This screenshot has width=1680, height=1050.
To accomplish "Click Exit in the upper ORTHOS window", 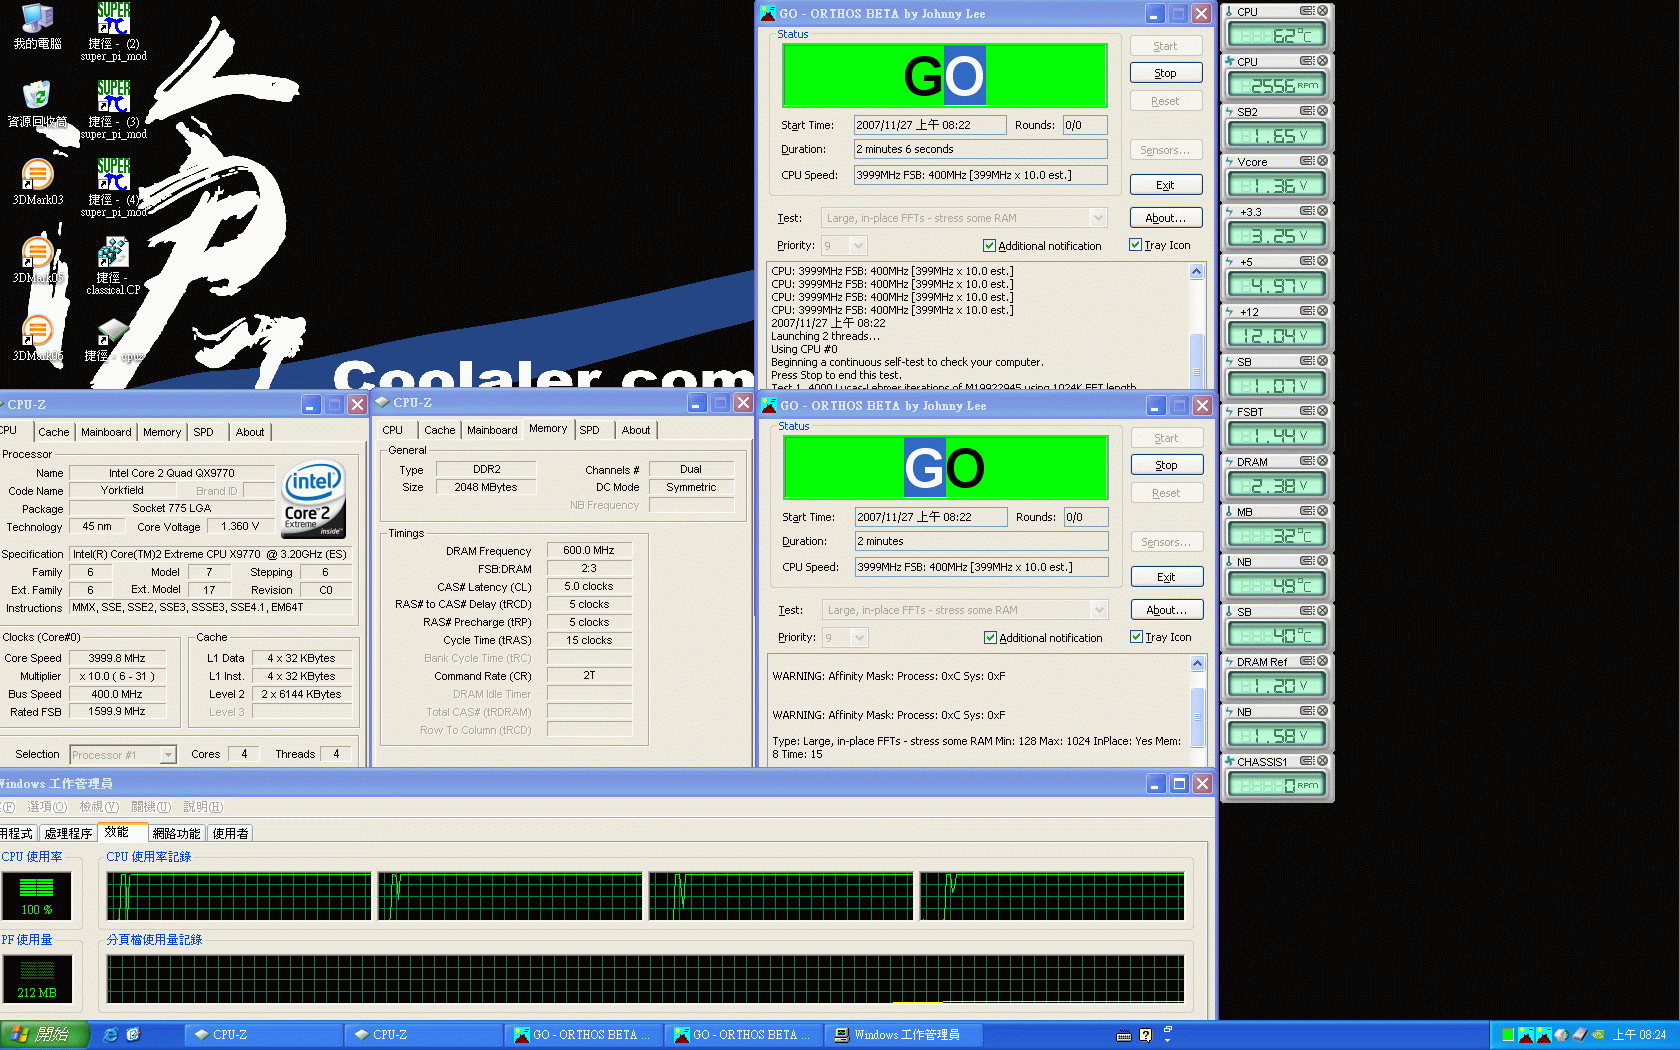I will [x=1165, y=185].
